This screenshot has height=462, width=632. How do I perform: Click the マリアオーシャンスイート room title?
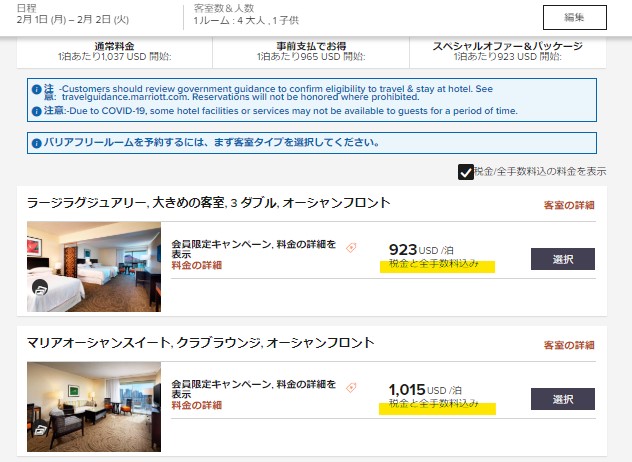(x=200, y=343)
